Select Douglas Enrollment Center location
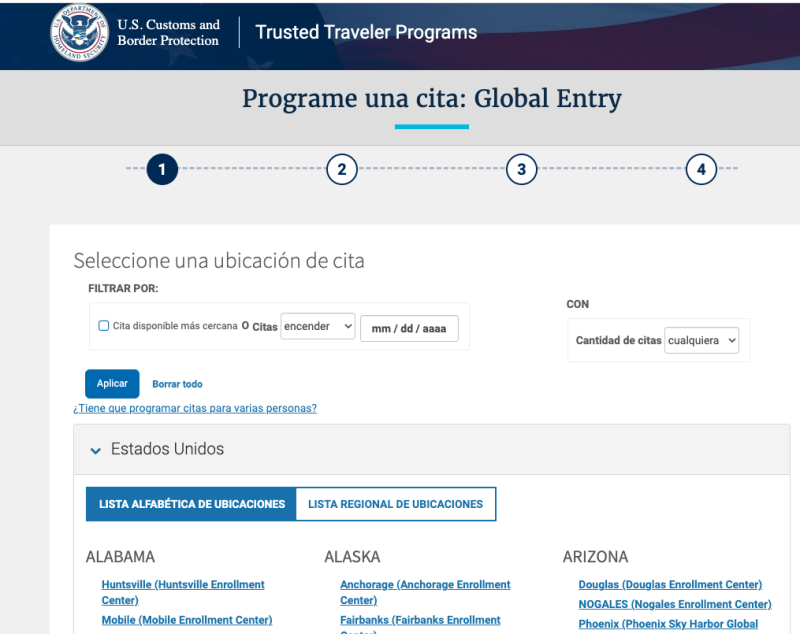The height and width of the screenshot is (634, 800). [x=670, y=585]
